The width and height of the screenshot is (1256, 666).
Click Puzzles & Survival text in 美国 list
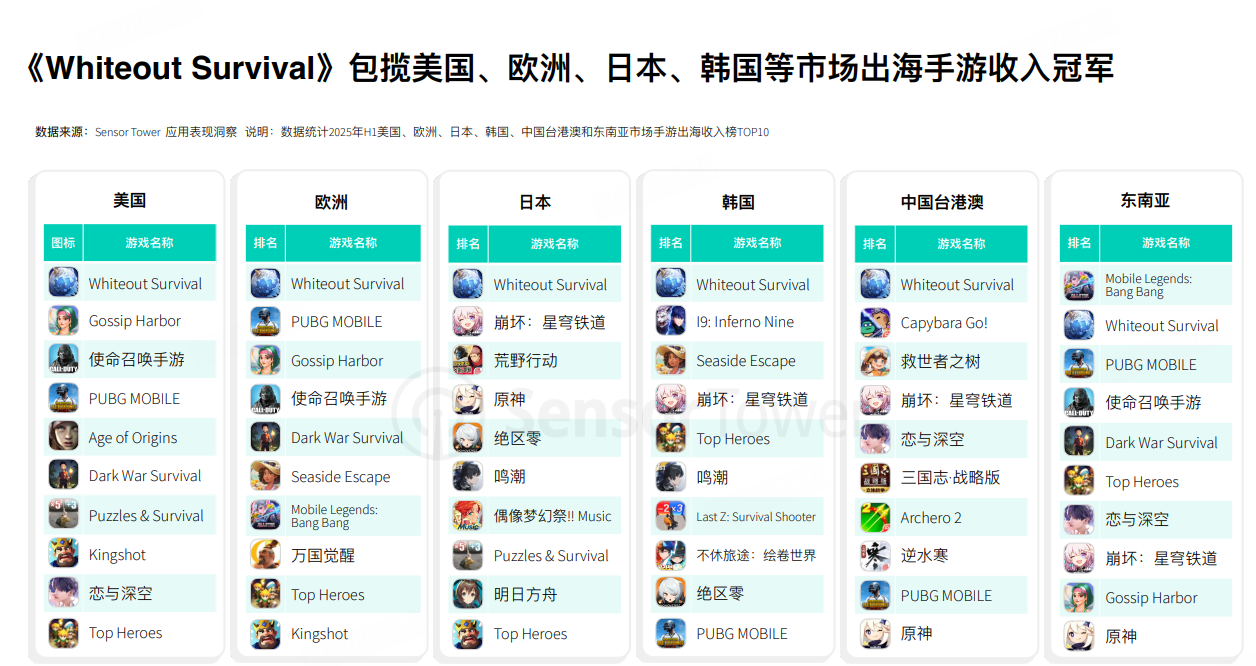click(x=146, y=516)
